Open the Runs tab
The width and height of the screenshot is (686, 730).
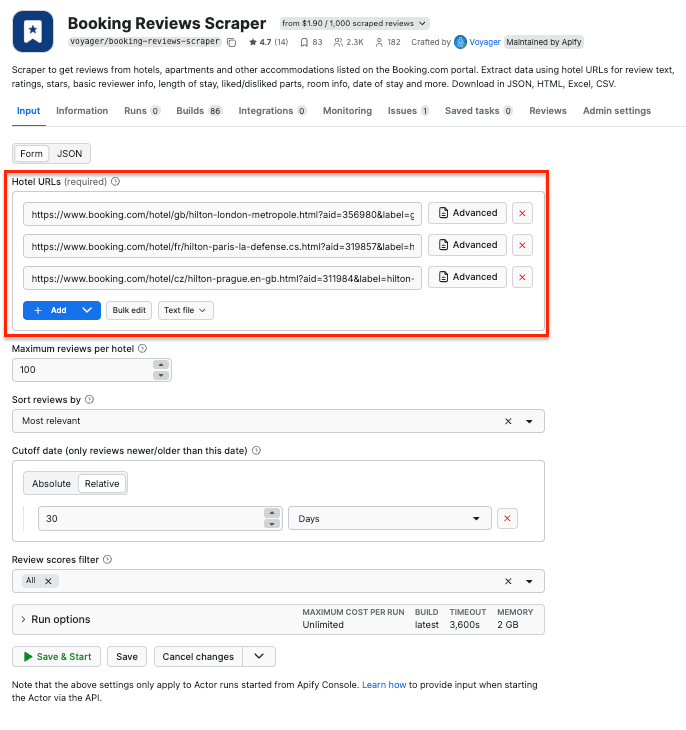[x=142, y=111]
